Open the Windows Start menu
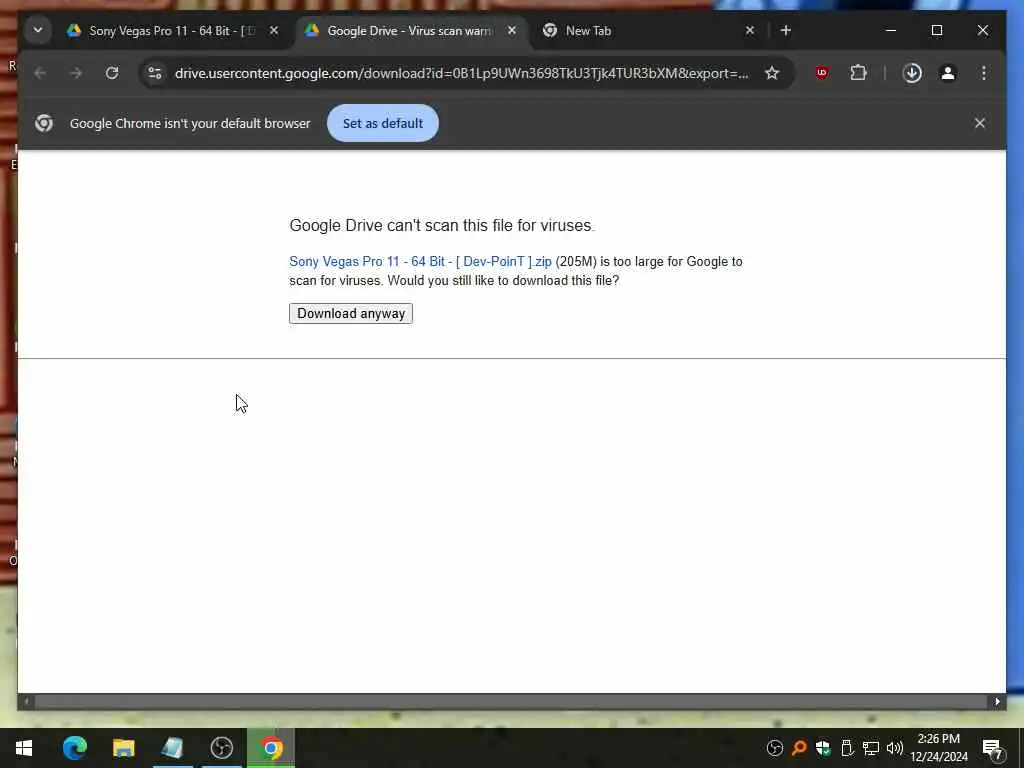This screenshot has width=1024, height=768. tap(24, 748)
